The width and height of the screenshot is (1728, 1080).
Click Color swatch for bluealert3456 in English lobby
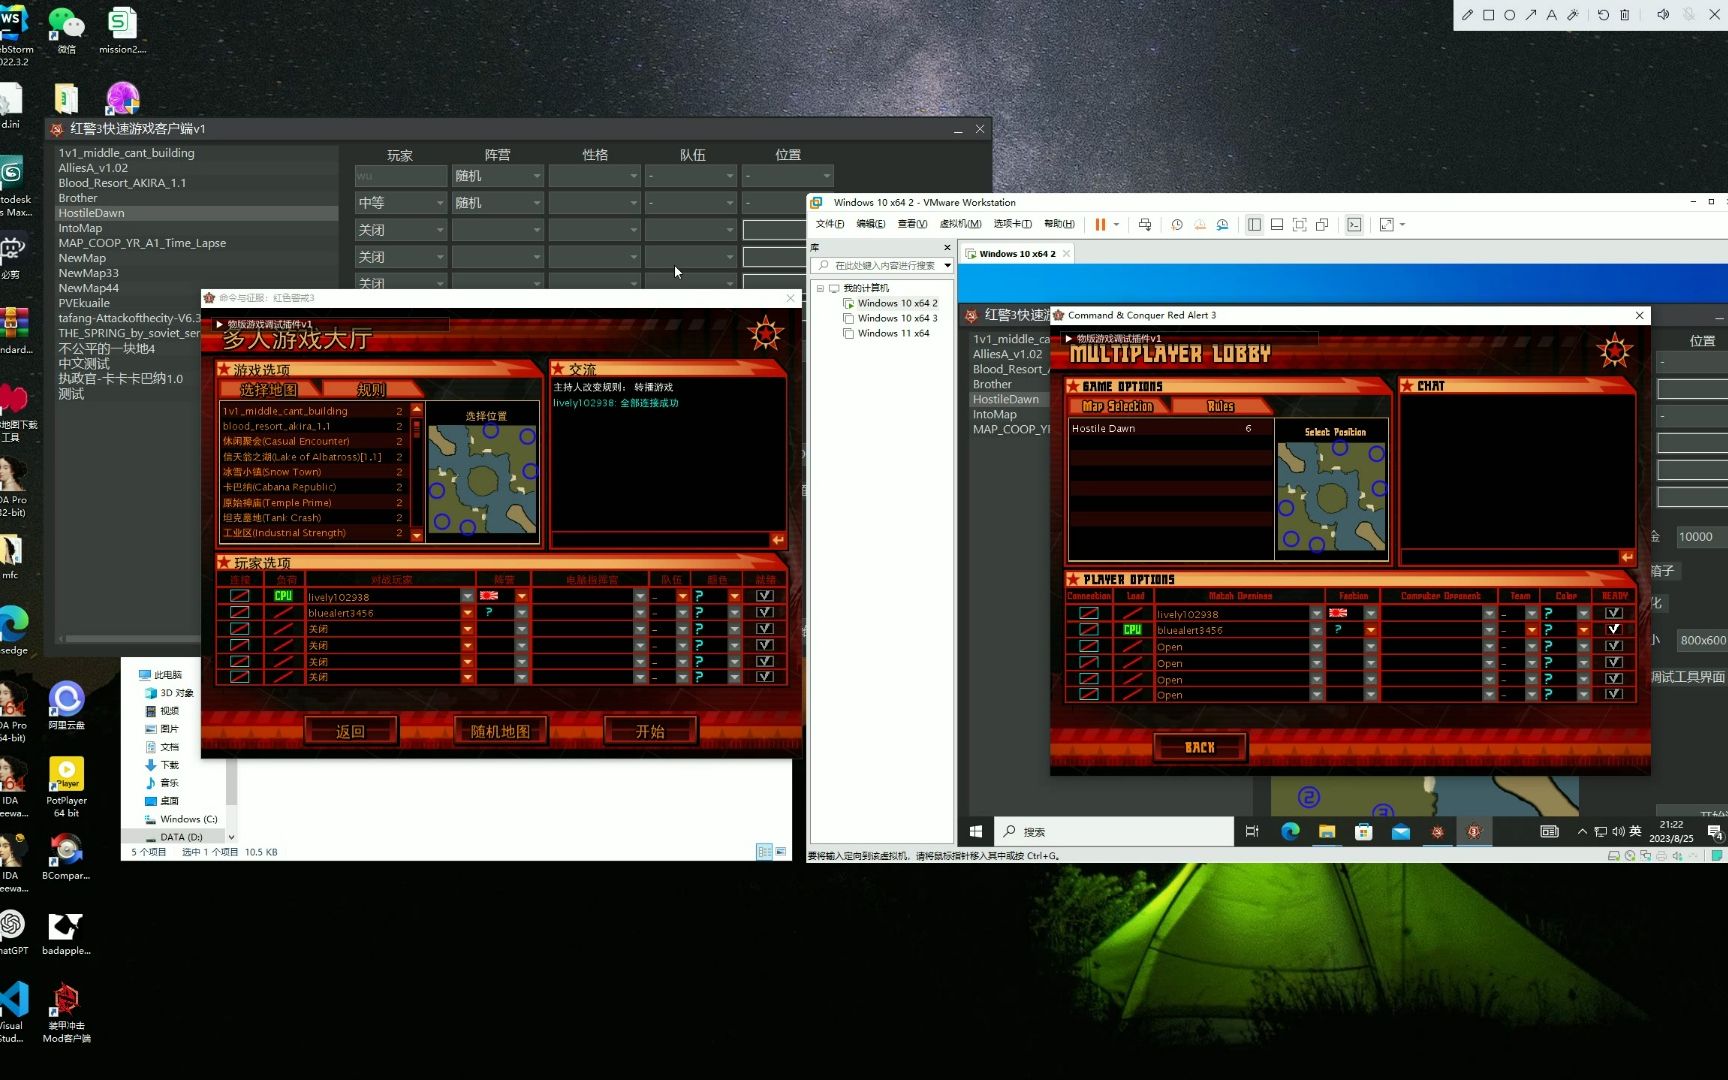tap(1548, 629)
